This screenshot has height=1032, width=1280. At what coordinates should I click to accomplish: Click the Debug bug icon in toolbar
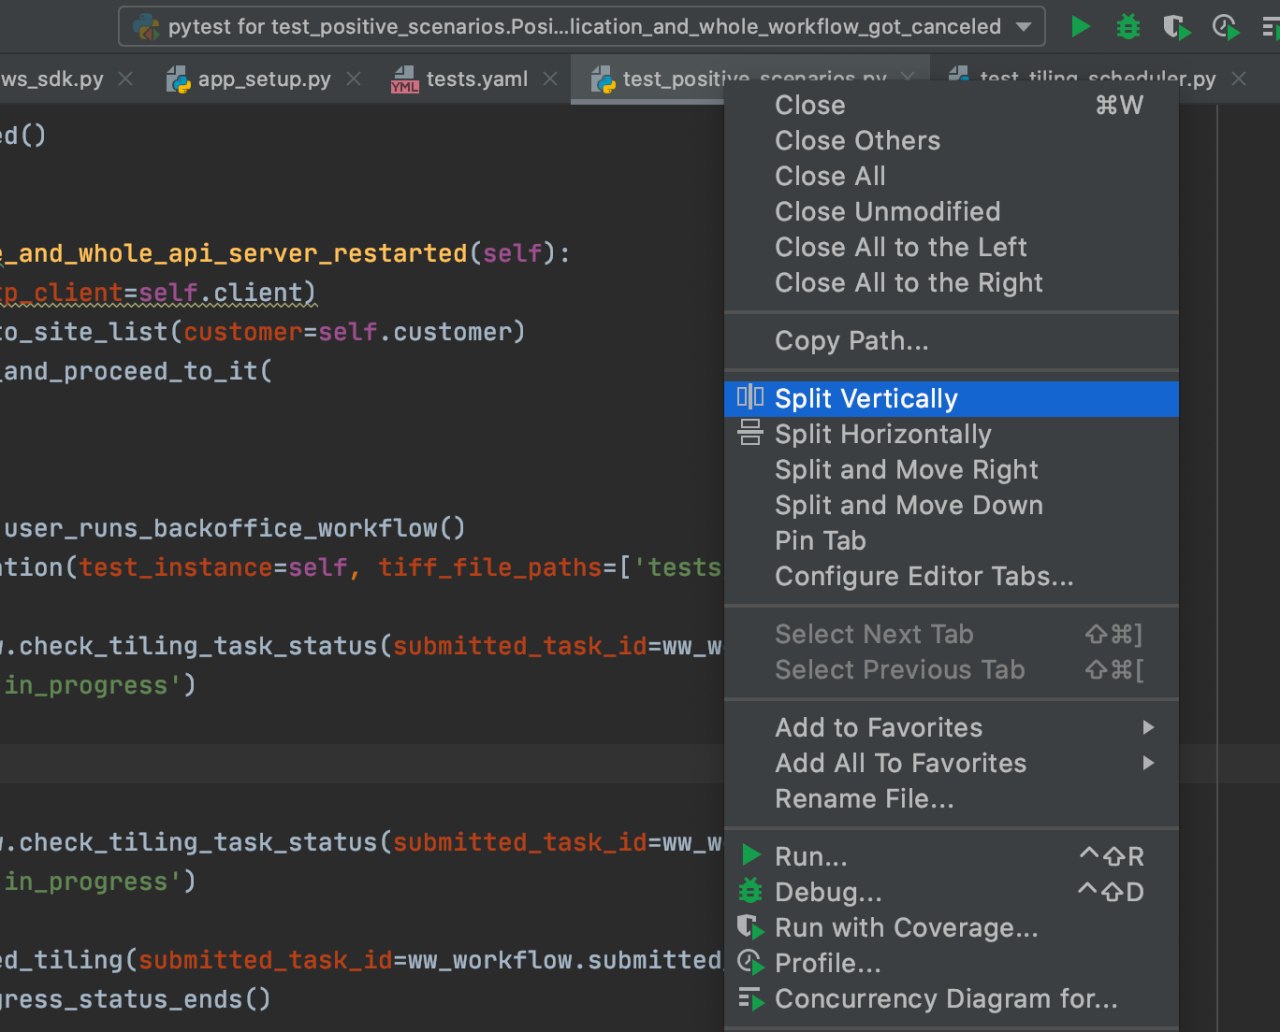1128,27
